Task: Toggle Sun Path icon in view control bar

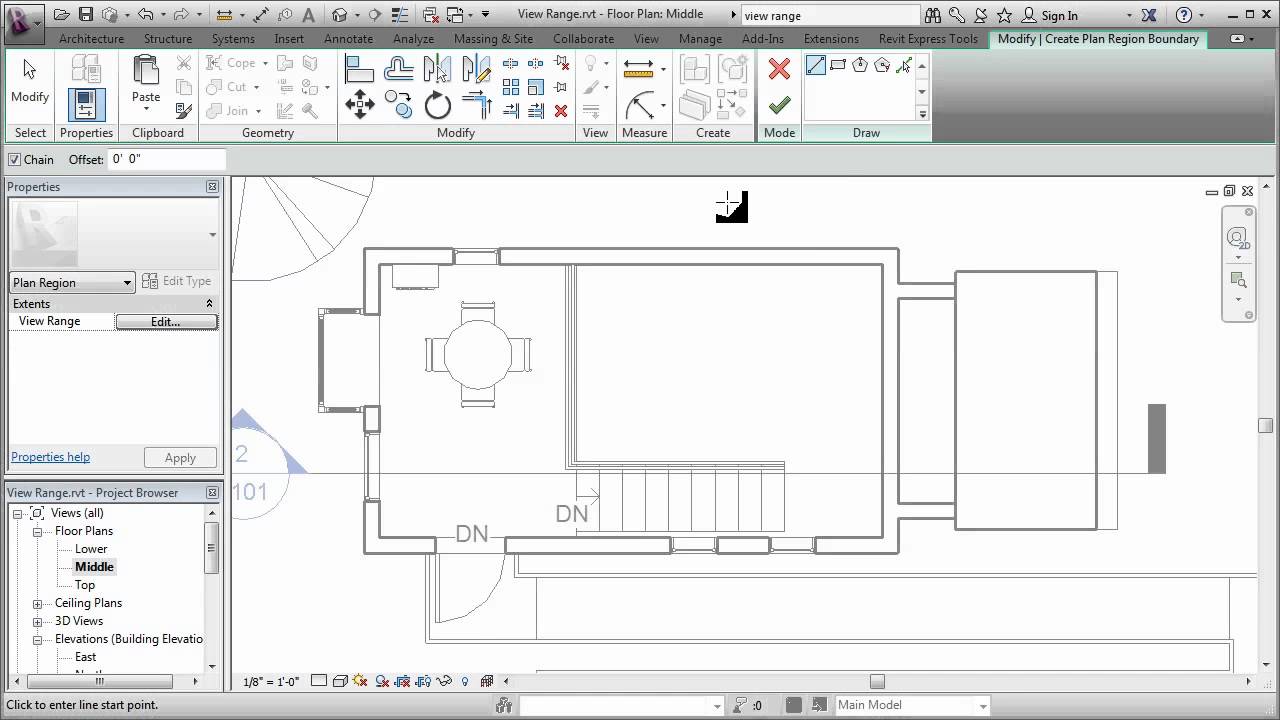Action: coord(360,681)
